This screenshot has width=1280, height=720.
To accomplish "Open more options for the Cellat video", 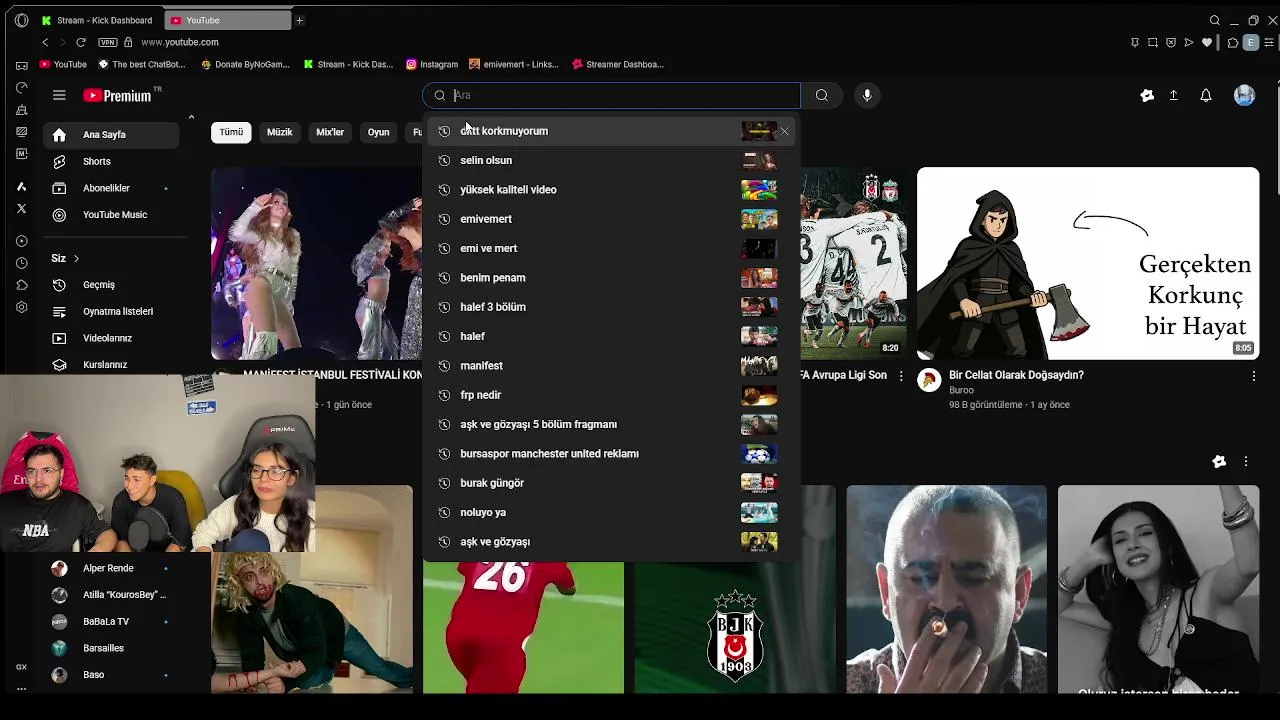I will tap(1254, 376).
